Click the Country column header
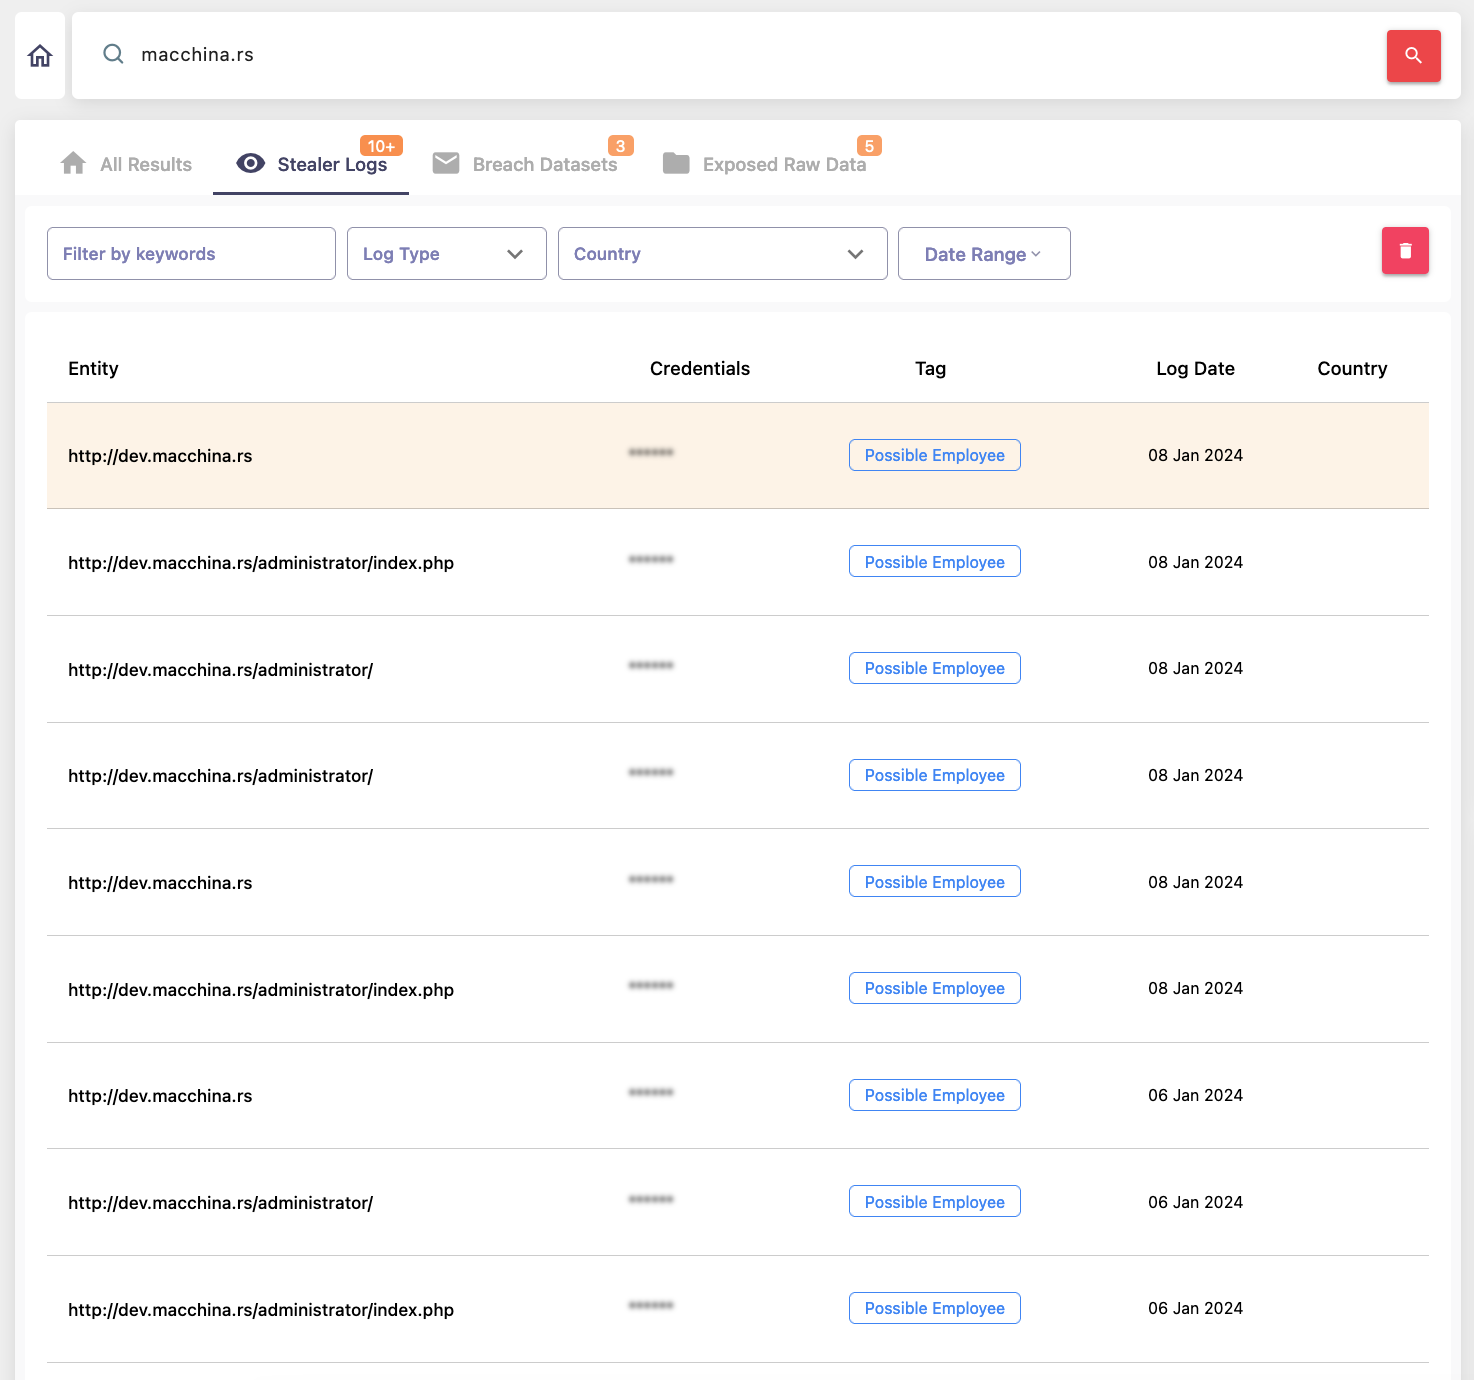This screenshot has width=1474, height=1380. 1352,369
